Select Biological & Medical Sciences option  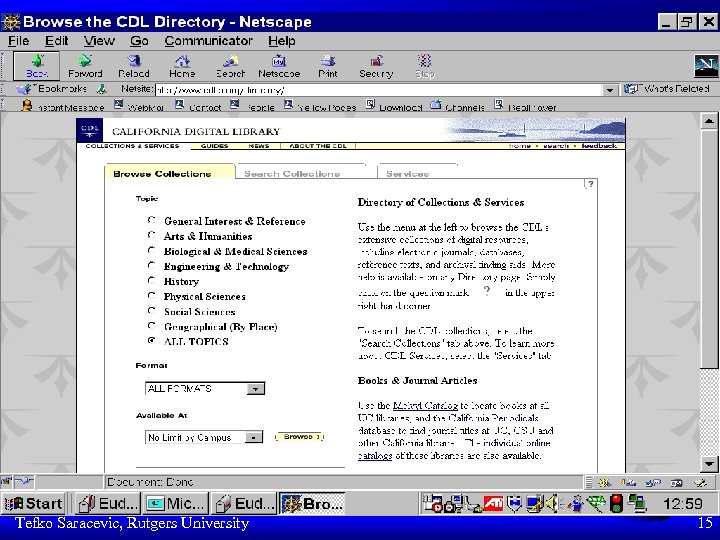(x=151, y=250)
